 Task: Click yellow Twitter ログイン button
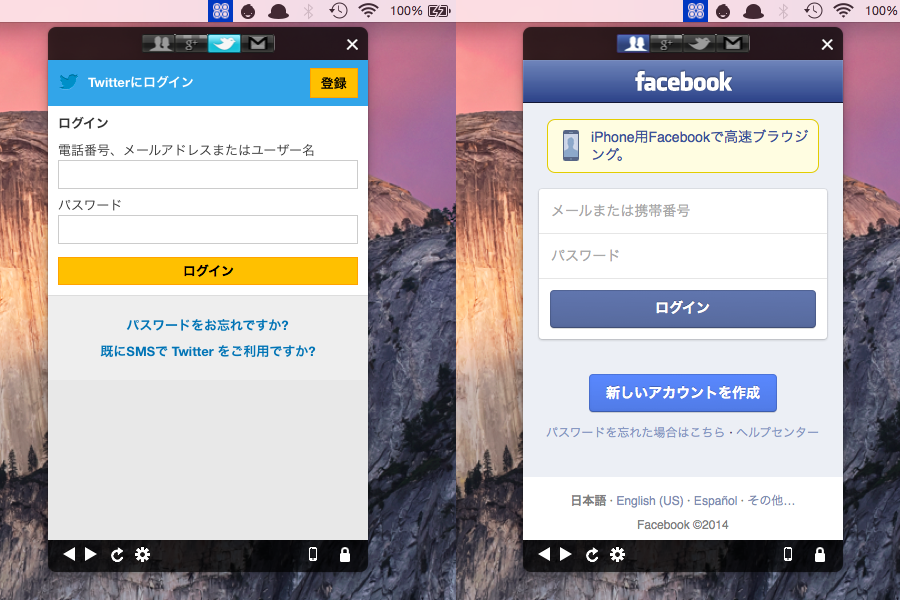pos(208,271)
